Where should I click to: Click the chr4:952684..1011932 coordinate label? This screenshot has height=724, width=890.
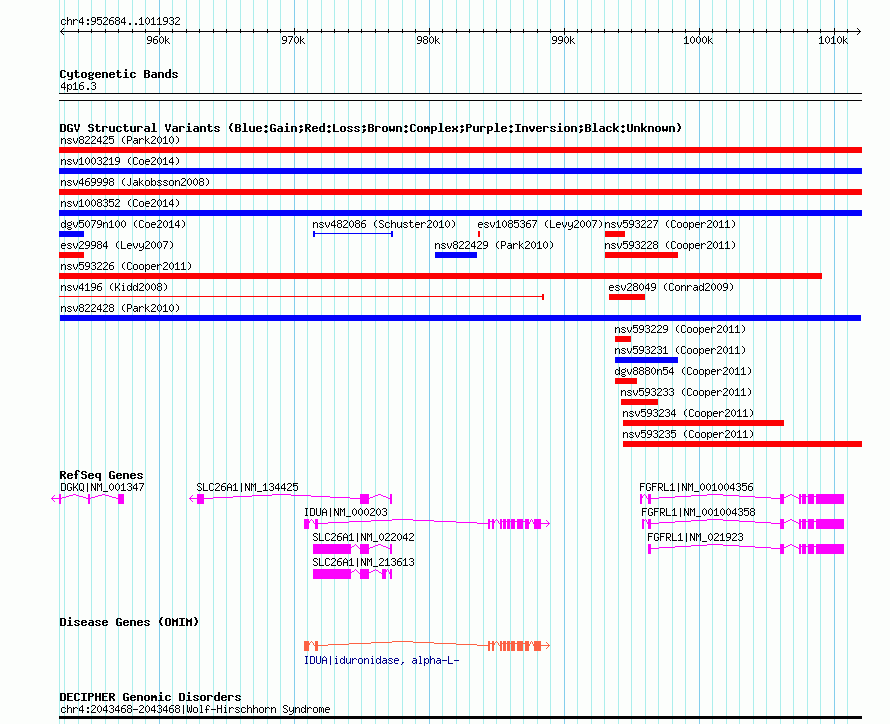pyautogui.click(x=120, y=21)
